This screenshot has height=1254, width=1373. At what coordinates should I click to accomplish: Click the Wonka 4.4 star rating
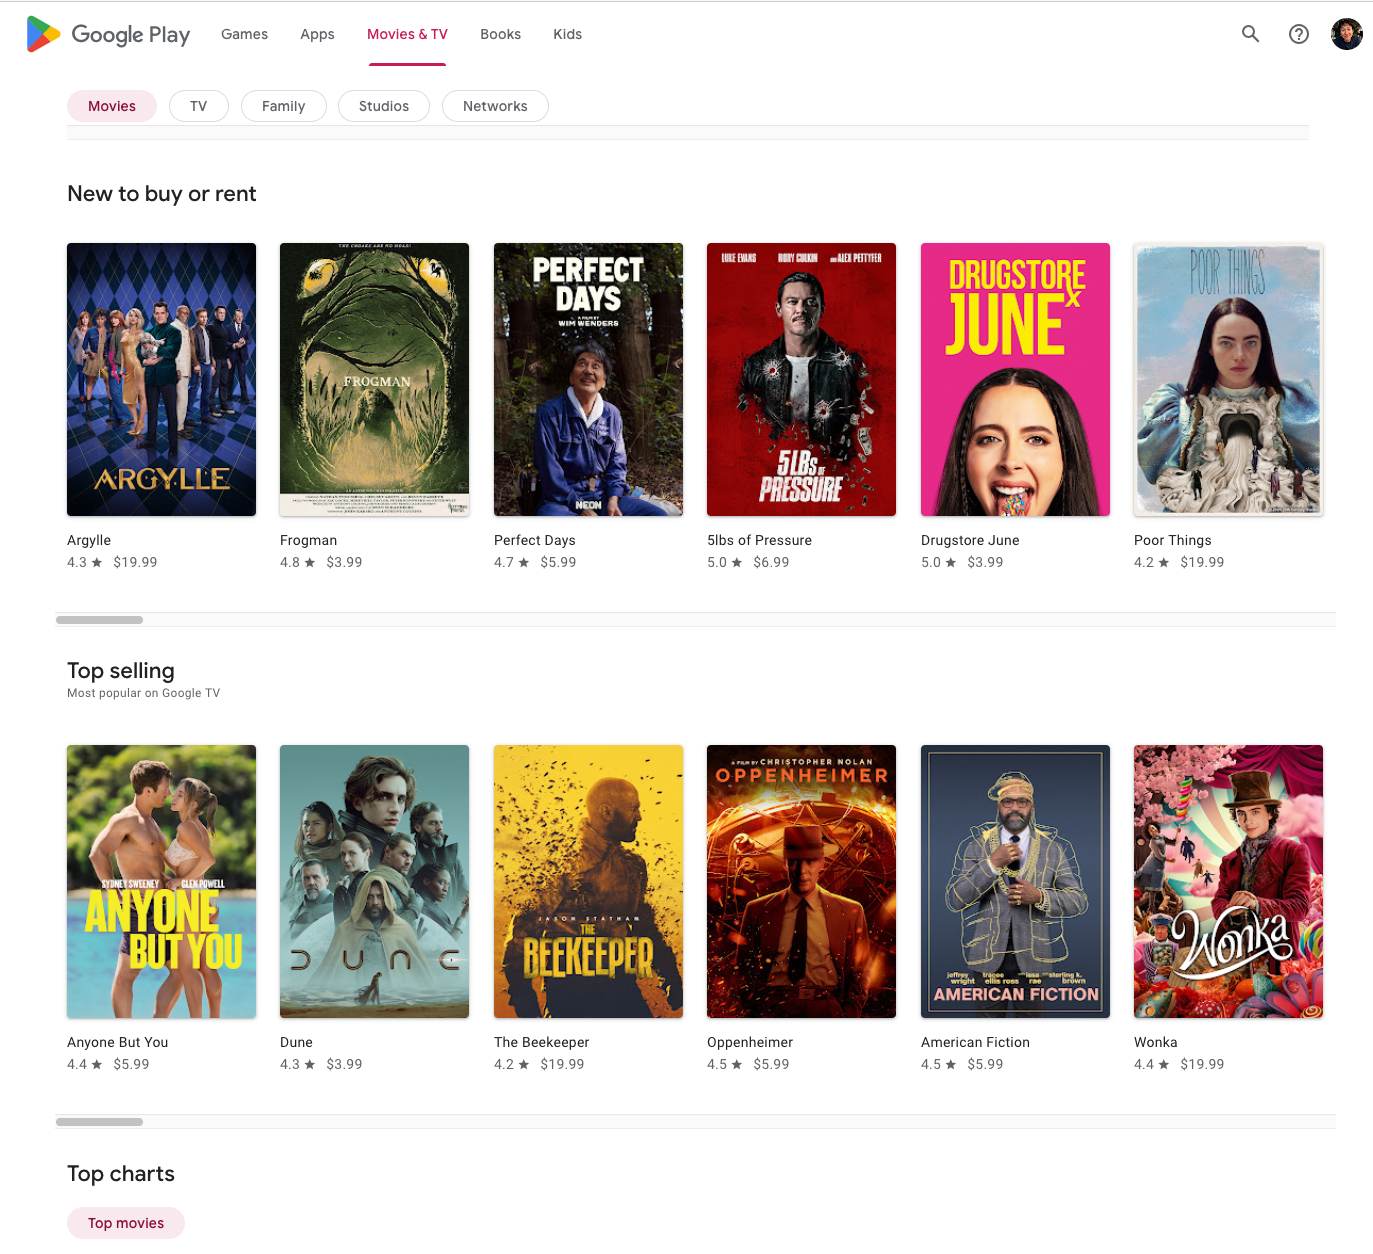pyautogui.click(x=1151, y=1064)
